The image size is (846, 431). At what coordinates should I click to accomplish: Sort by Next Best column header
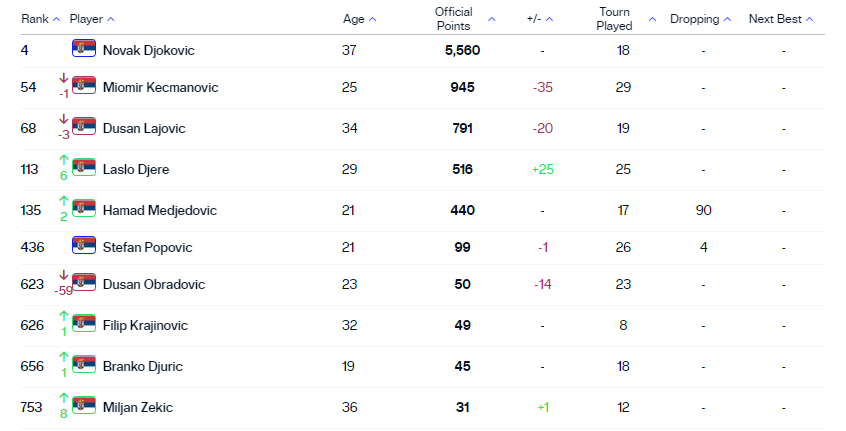[781, 19]
